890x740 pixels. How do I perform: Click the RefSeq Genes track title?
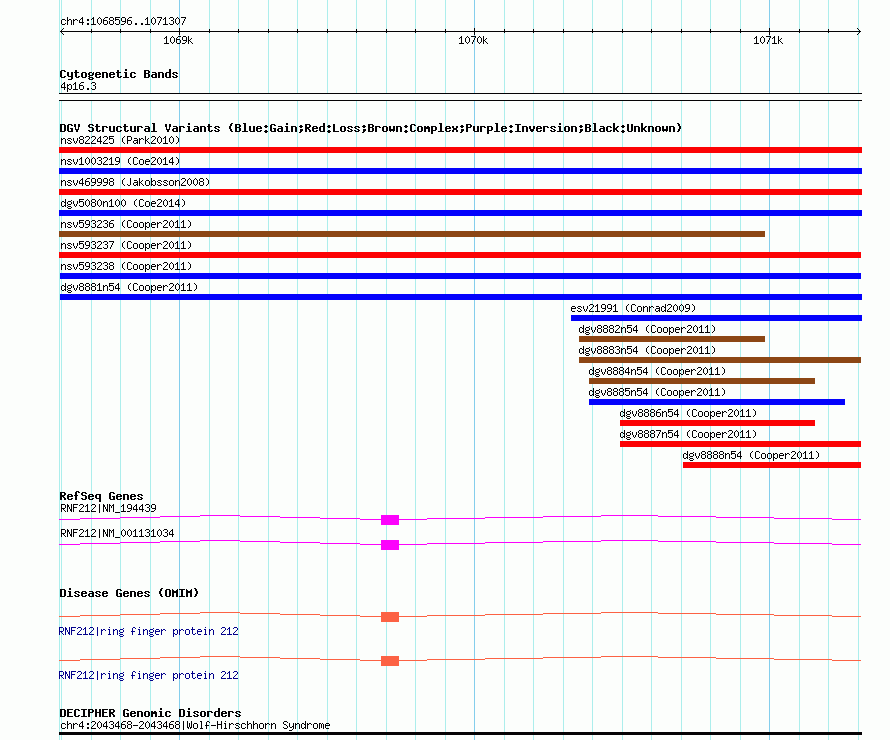click(101, 496)
